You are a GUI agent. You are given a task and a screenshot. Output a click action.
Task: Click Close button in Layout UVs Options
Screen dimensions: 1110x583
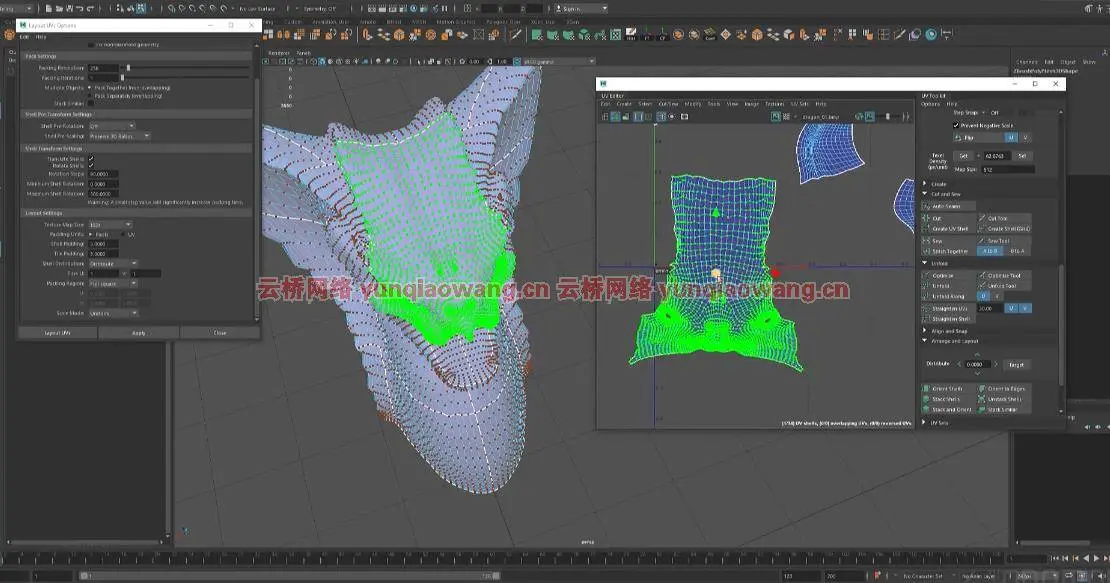tap(220, 333)
